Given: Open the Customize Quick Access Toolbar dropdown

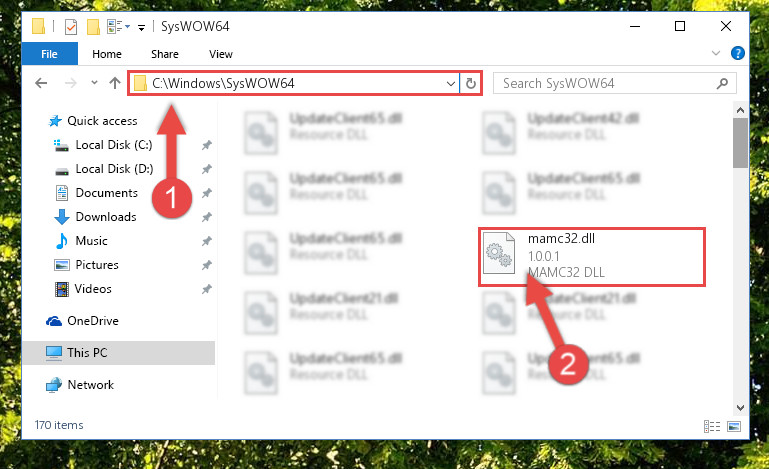Looking at the screenshot, I should pyautogui.click(x=141, y=28).
